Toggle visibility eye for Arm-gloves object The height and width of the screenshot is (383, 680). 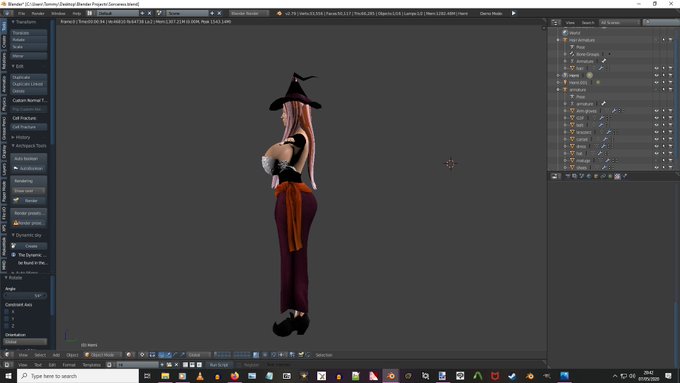pos(657,111)
